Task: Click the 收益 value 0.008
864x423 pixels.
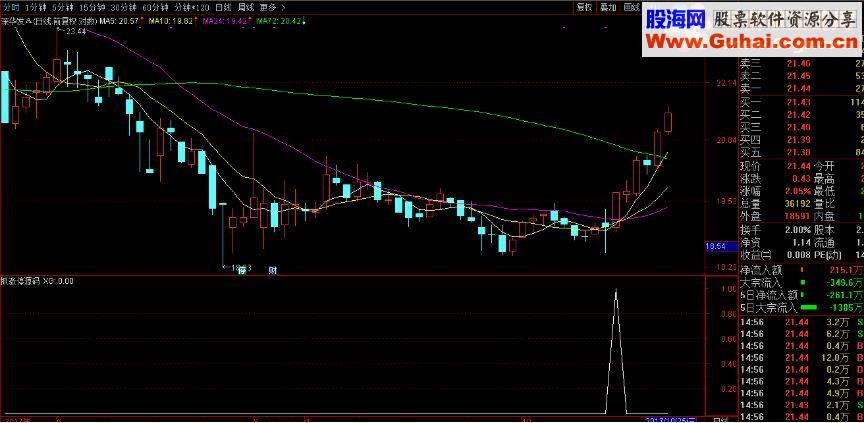Action: tap(799, 255)
